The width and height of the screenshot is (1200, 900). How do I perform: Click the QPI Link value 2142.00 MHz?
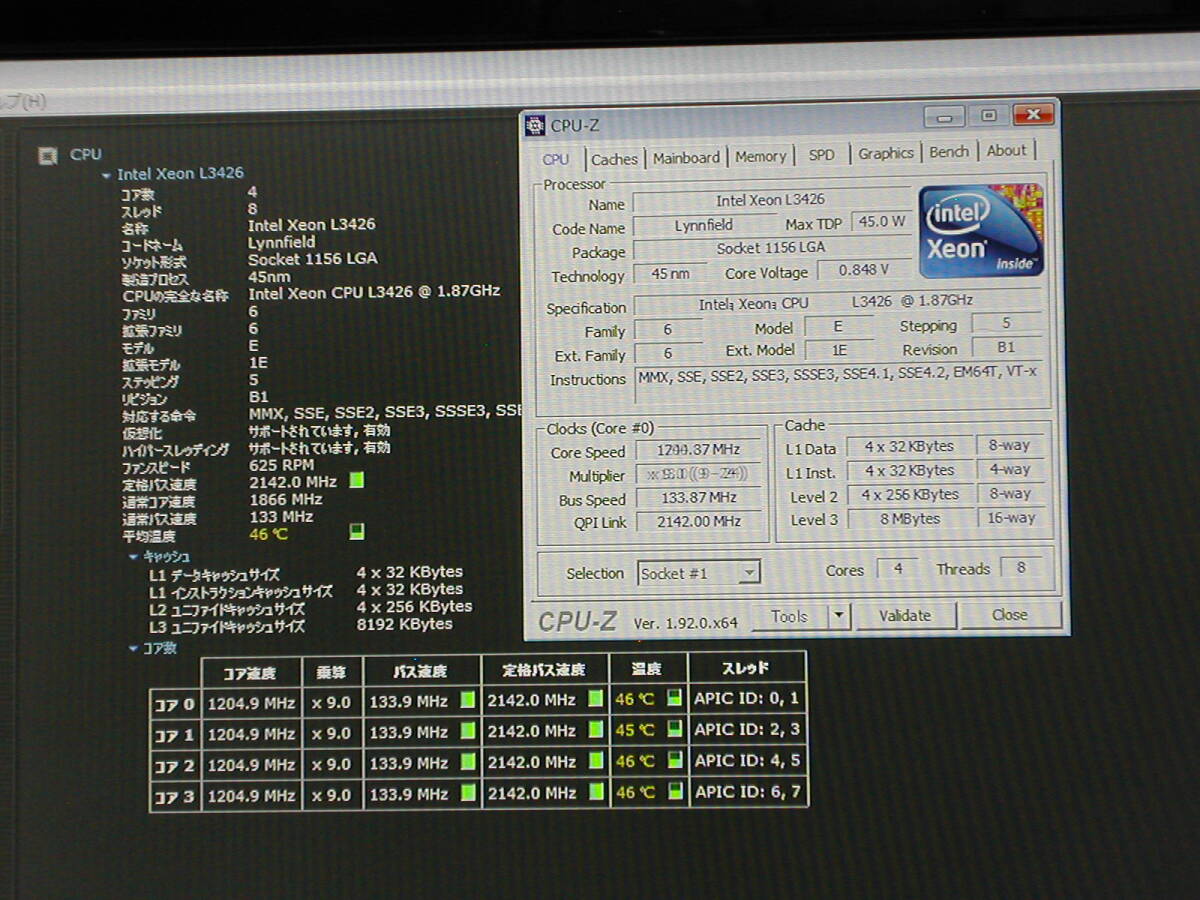(x=699, y=522)
